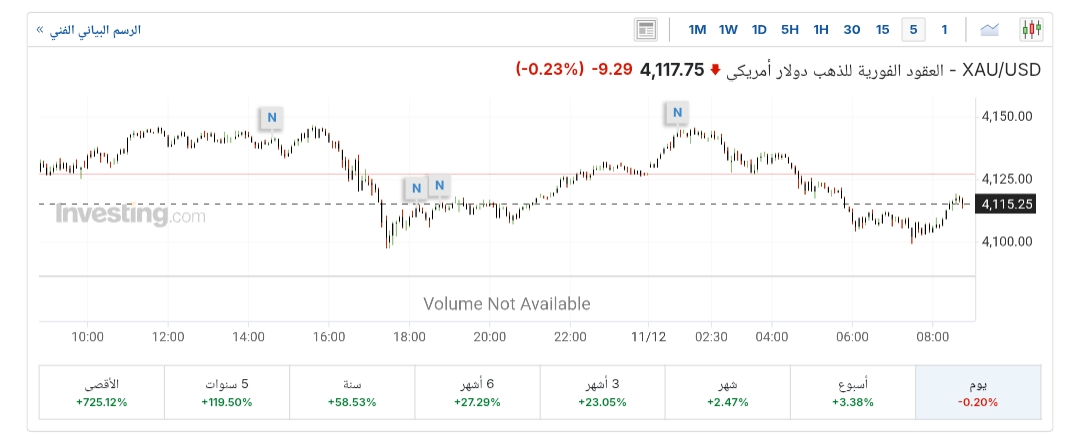
Task: Switch to candlestick chart type
Action: 1031,29
